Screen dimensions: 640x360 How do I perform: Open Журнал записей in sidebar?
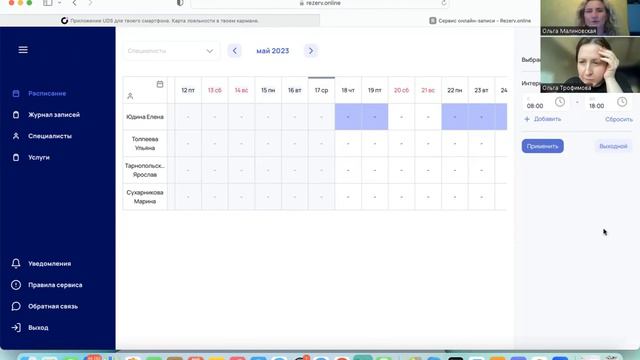point(54,115)
